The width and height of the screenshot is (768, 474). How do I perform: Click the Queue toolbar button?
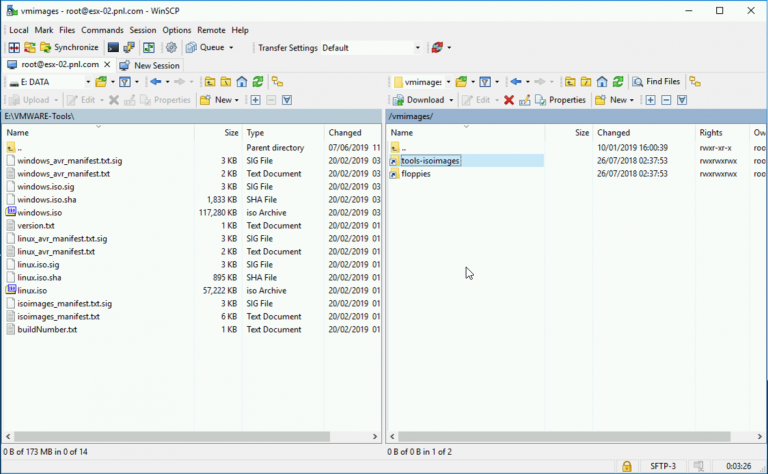206,47
